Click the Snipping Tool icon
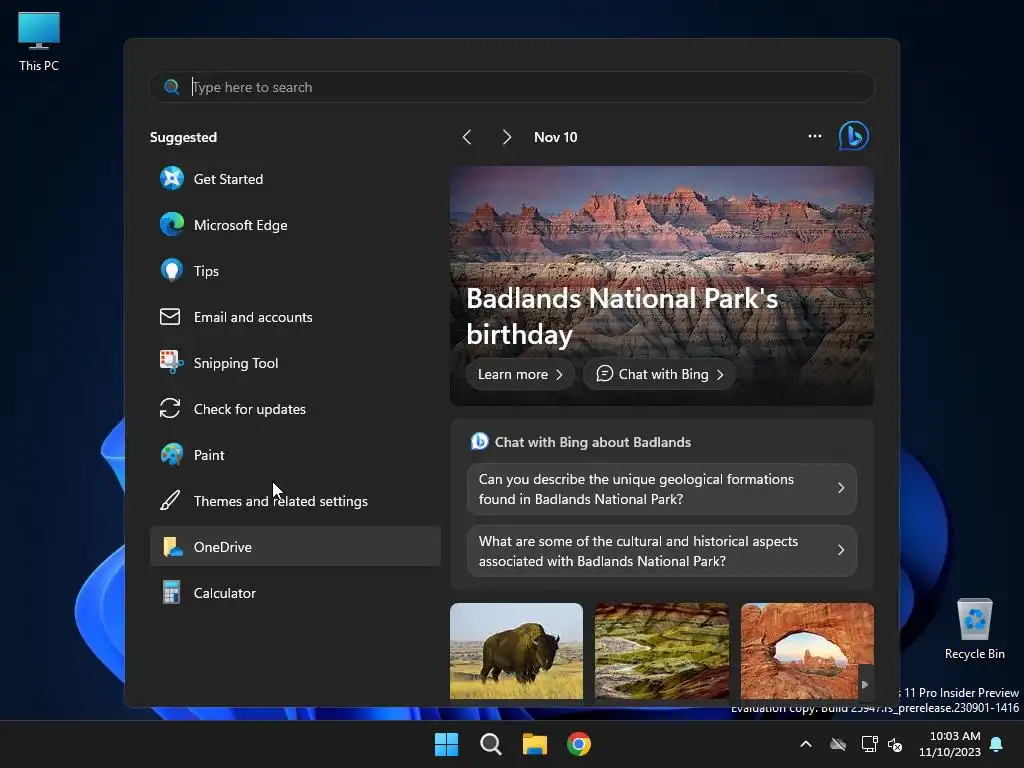This screenshot has width=1024, height=768. pyautogui.click(x=172, y=362)
